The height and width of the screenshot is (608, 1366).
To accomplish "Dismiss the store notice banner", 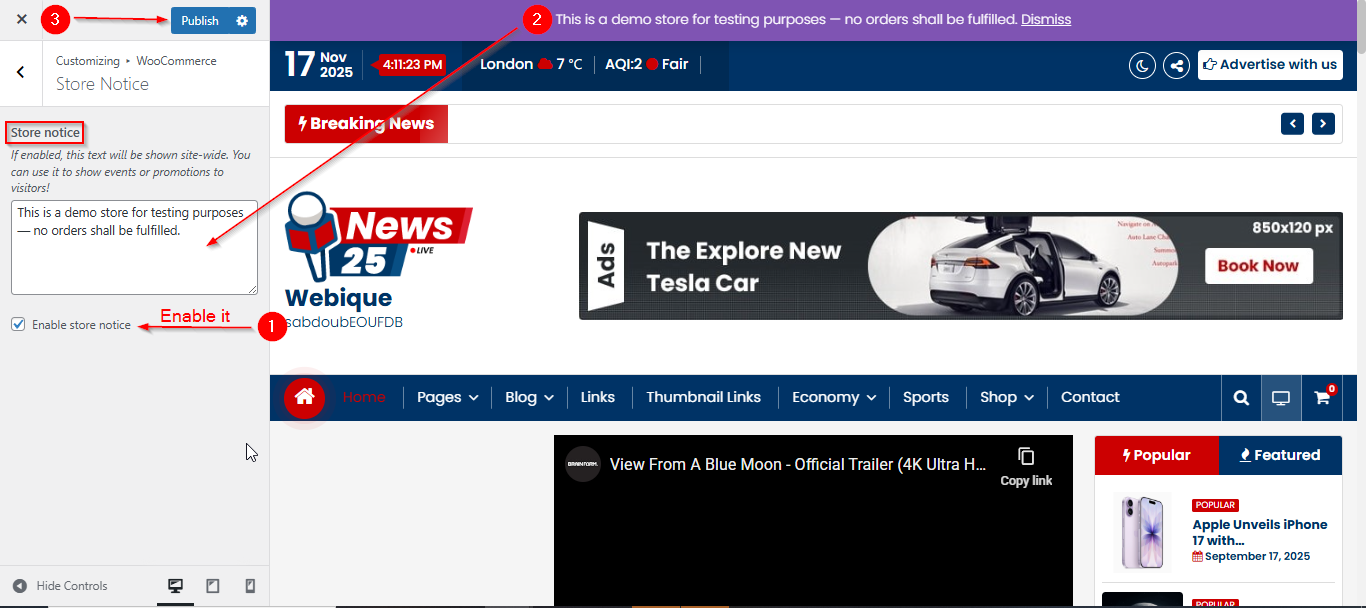I will coord(1045,19).
